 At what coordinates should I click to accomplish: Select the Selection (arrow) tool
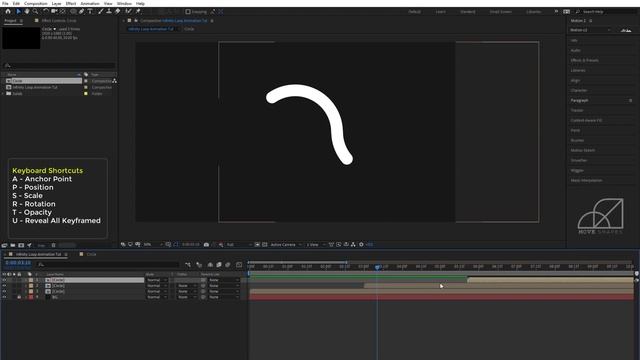point(18,11)
